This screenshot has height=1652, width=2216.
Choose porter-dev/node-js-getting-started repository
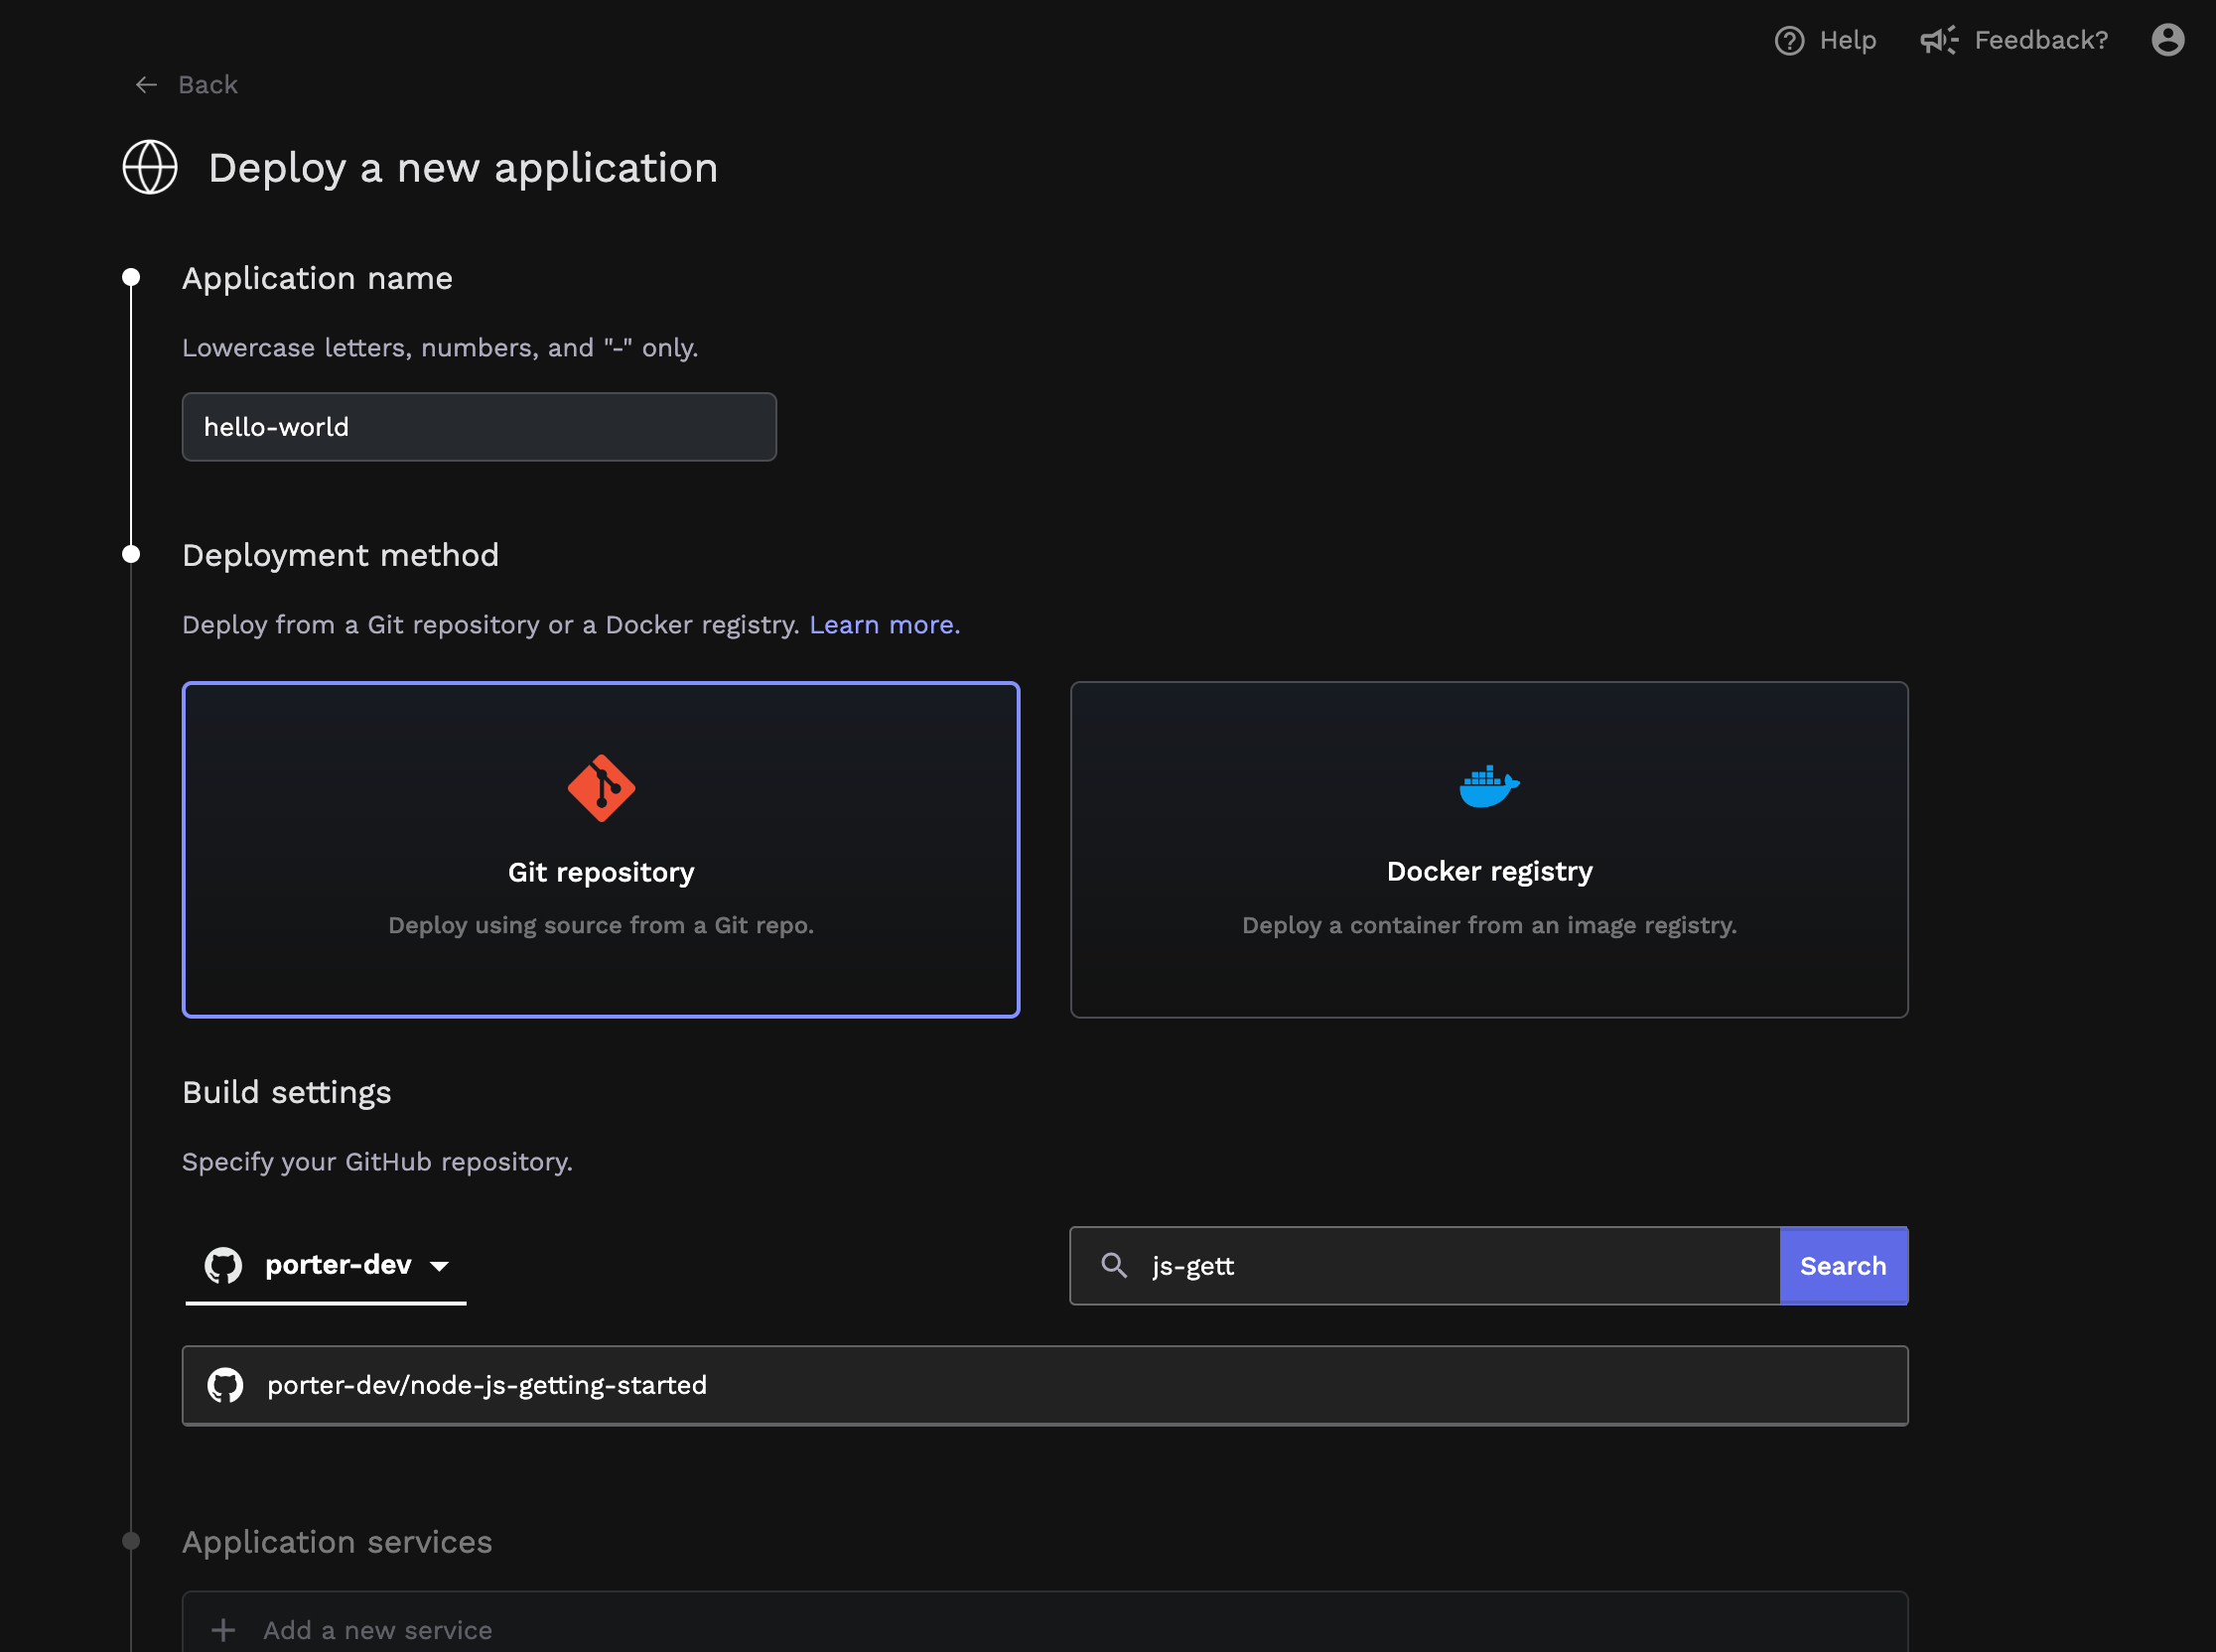(1044, 1385)
